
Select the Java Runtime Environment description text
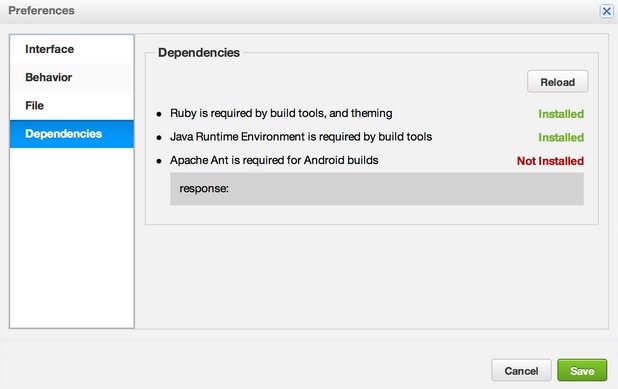point(301,137)
